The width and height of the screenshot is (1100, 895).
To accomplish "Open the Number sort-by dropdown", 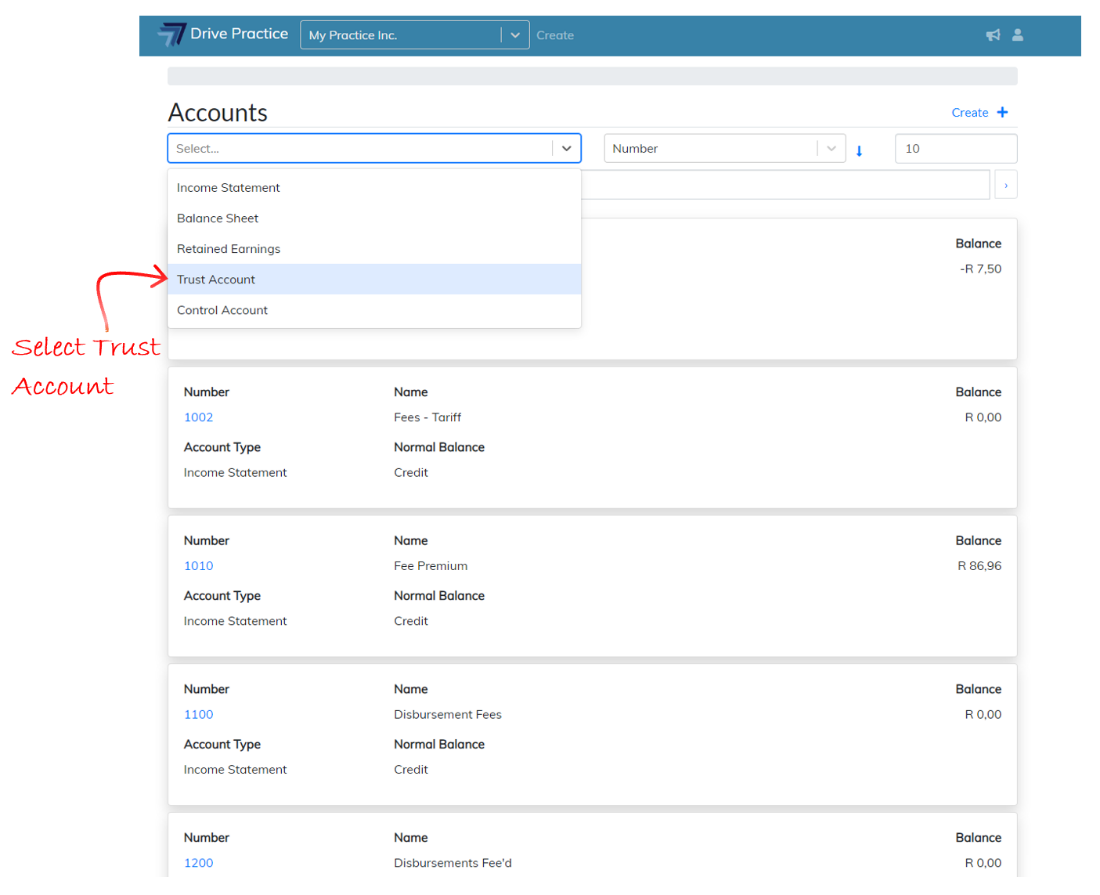I will coord(724,149).
